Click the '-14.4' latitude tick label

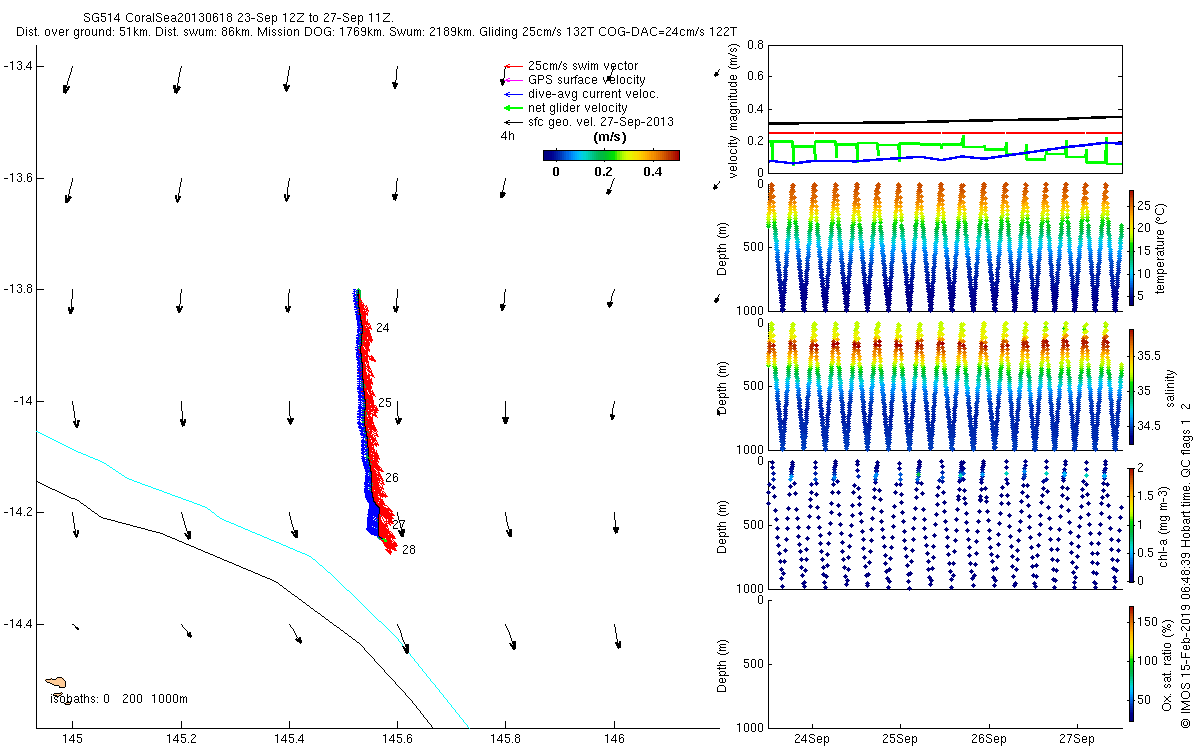click(x=17, y=624)
